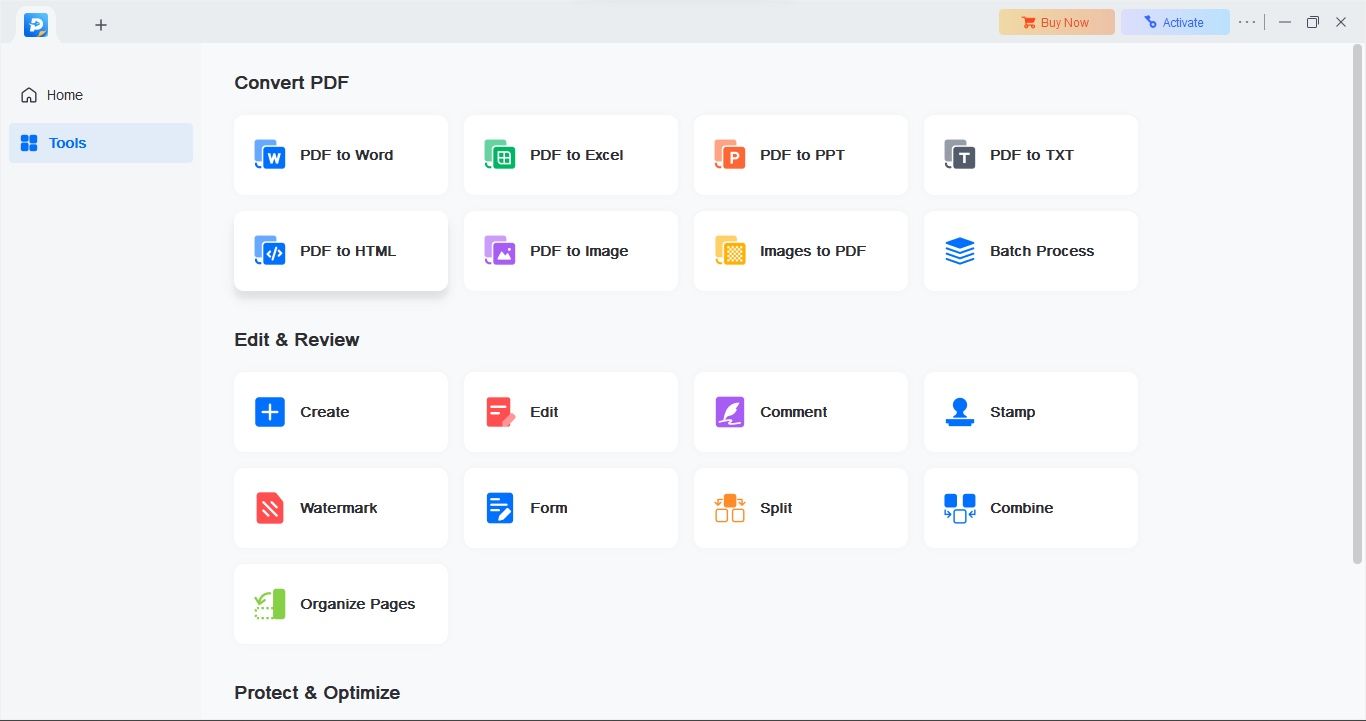
Task: Select the PDF to HTML tool
Action: point(340,251)
